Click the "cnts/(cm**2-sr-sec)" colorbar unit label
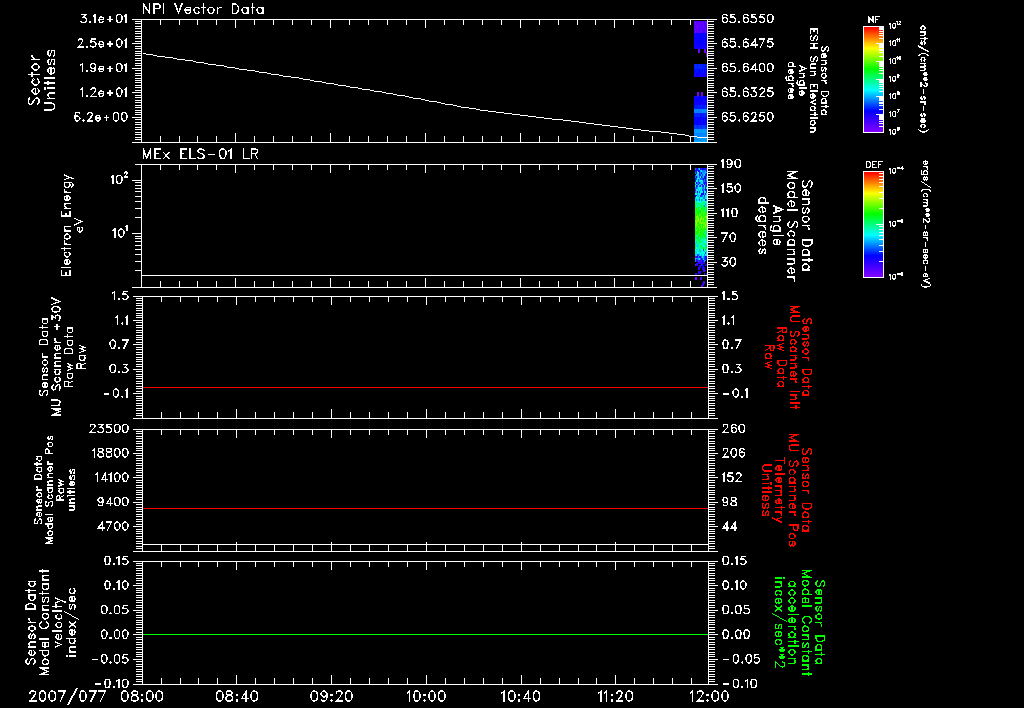This screenshot has height=708, width=1024. (x=923, y=78)
